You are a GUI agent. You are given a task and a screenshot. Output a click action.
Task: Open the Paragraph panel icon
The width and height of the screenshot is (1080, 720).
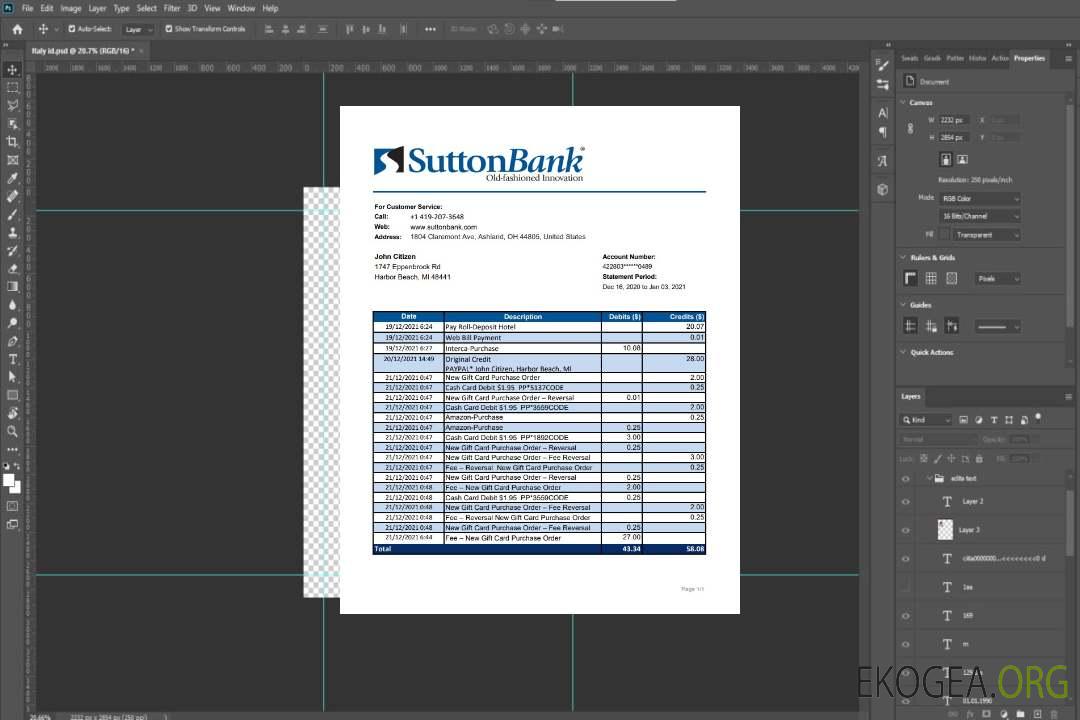[x=882, y=132]
